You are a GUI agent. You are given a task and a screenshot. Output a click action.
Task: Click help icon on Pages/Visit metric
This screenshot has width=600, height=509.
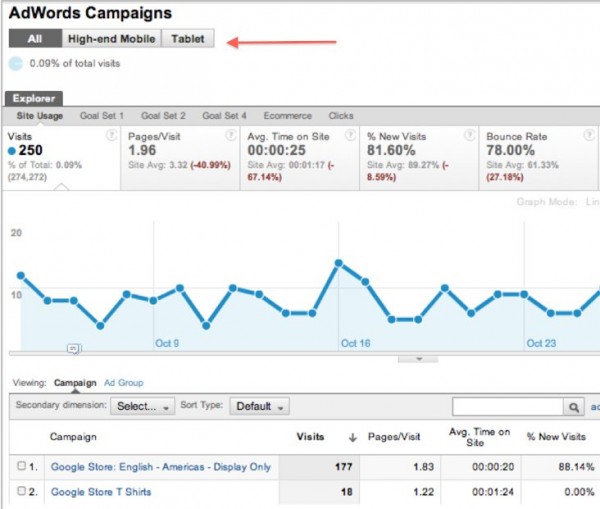pos(231,135)
